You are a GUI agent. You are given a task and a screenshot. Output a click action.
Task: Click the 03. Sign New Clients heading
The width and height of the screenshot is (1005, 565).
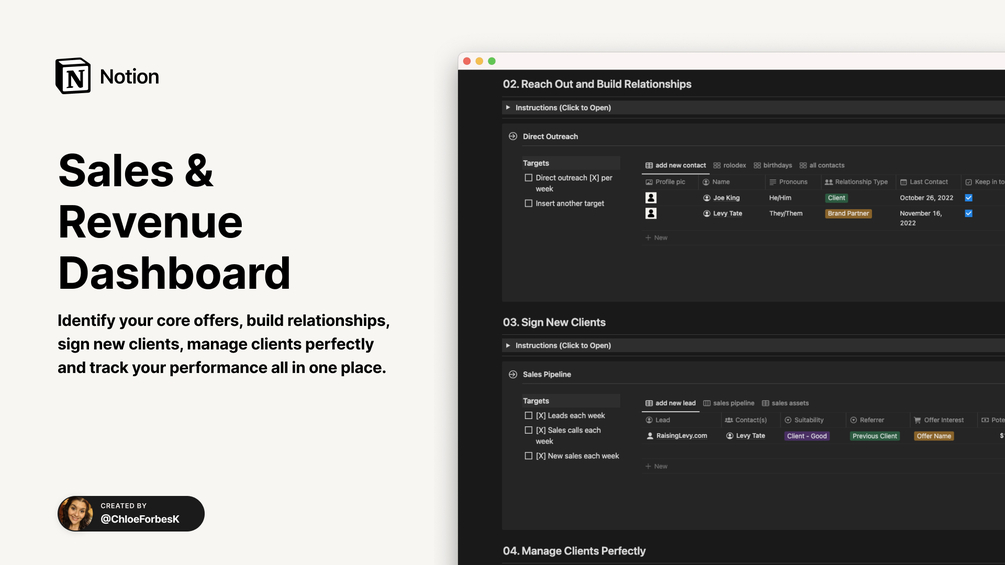(x=554, y=322)
